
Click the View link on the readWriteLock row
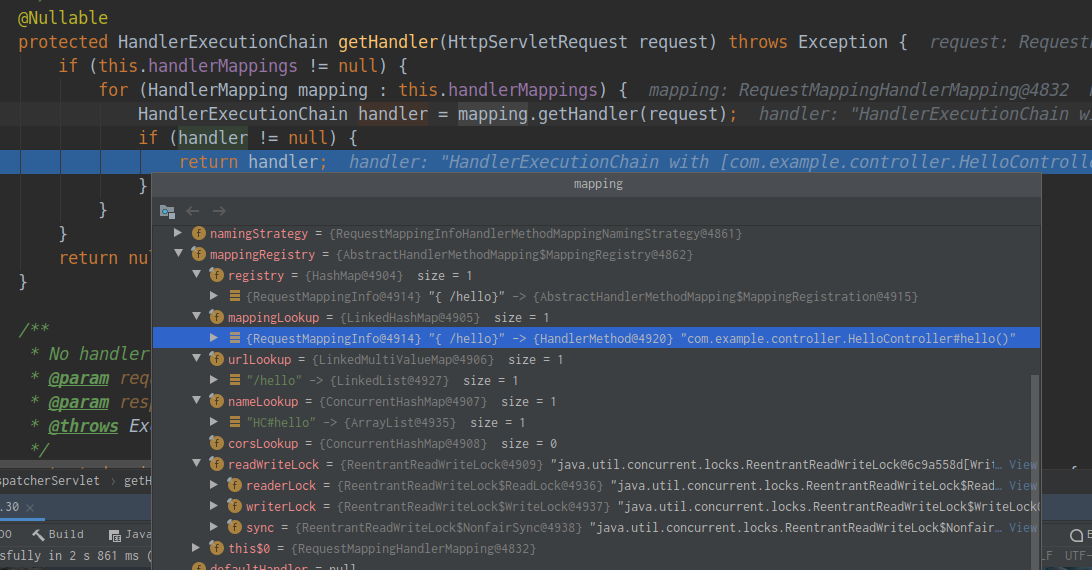click(x=1022, y=464)
